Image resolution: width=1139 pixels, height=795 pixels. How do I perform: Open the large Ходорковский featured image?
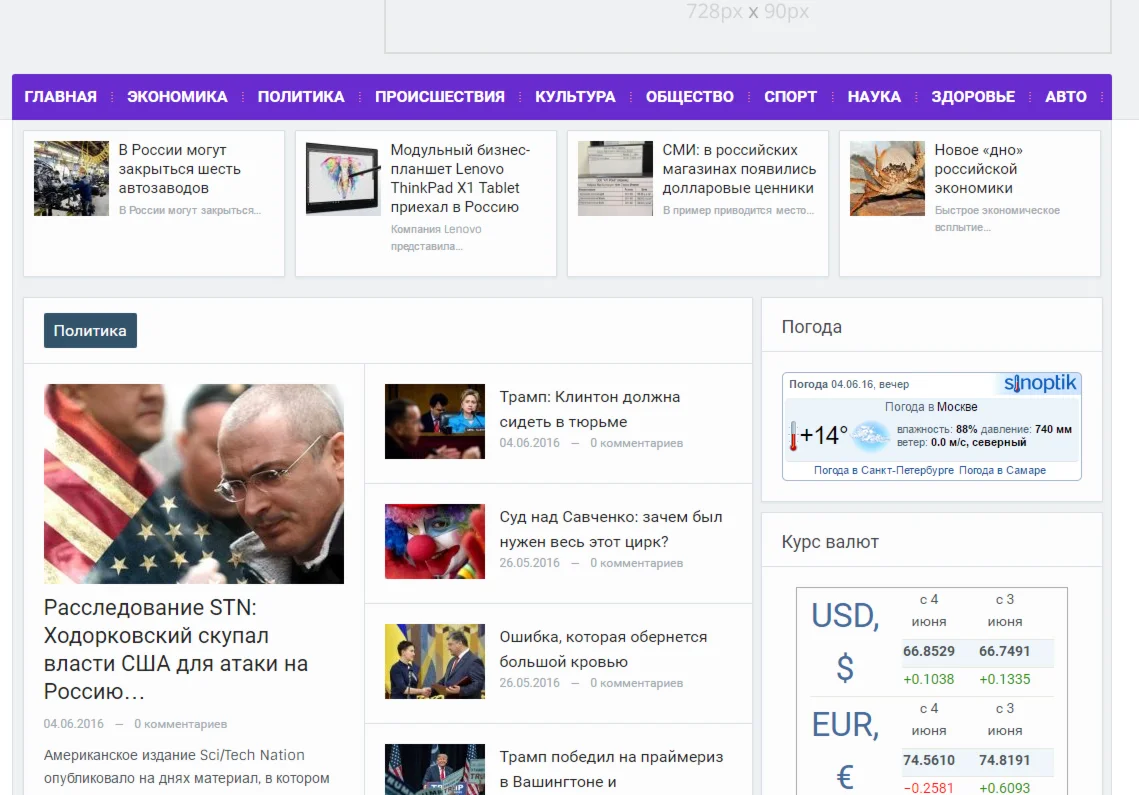pos(194,484)
